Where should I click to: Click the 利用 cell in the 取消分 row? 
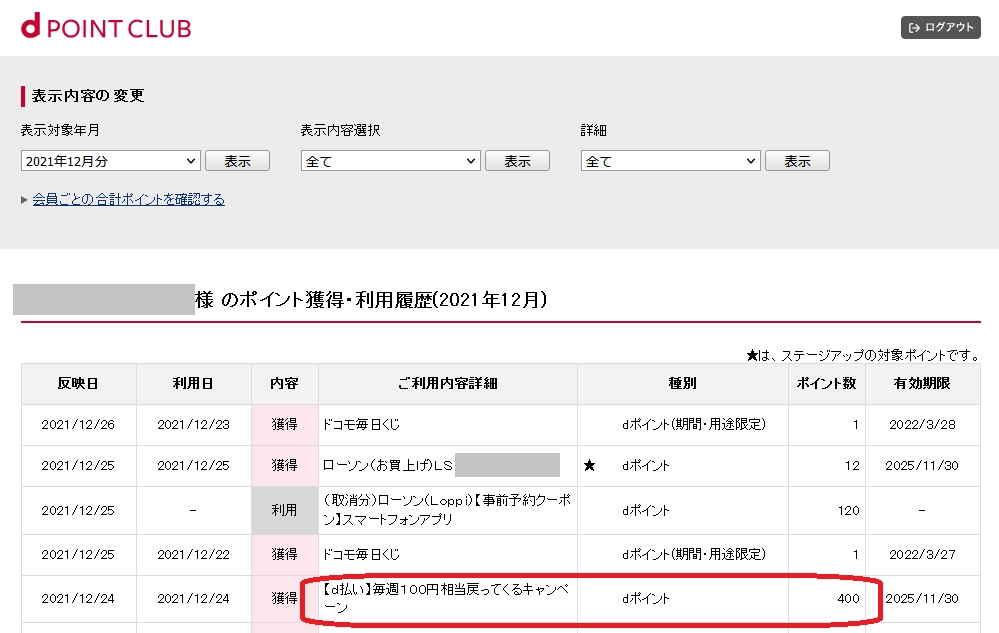tap(284, 510)
